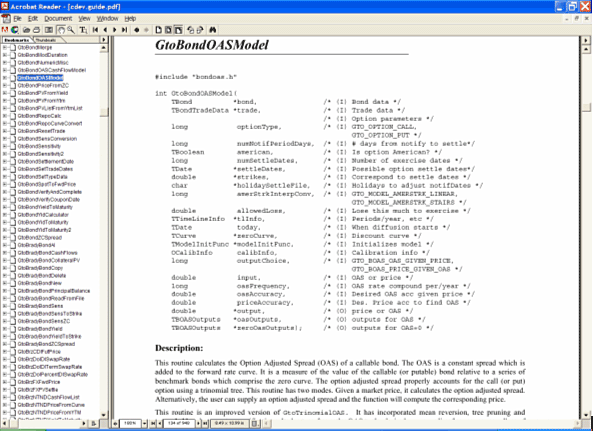Select the Text selection tool

tap(83, 30)
